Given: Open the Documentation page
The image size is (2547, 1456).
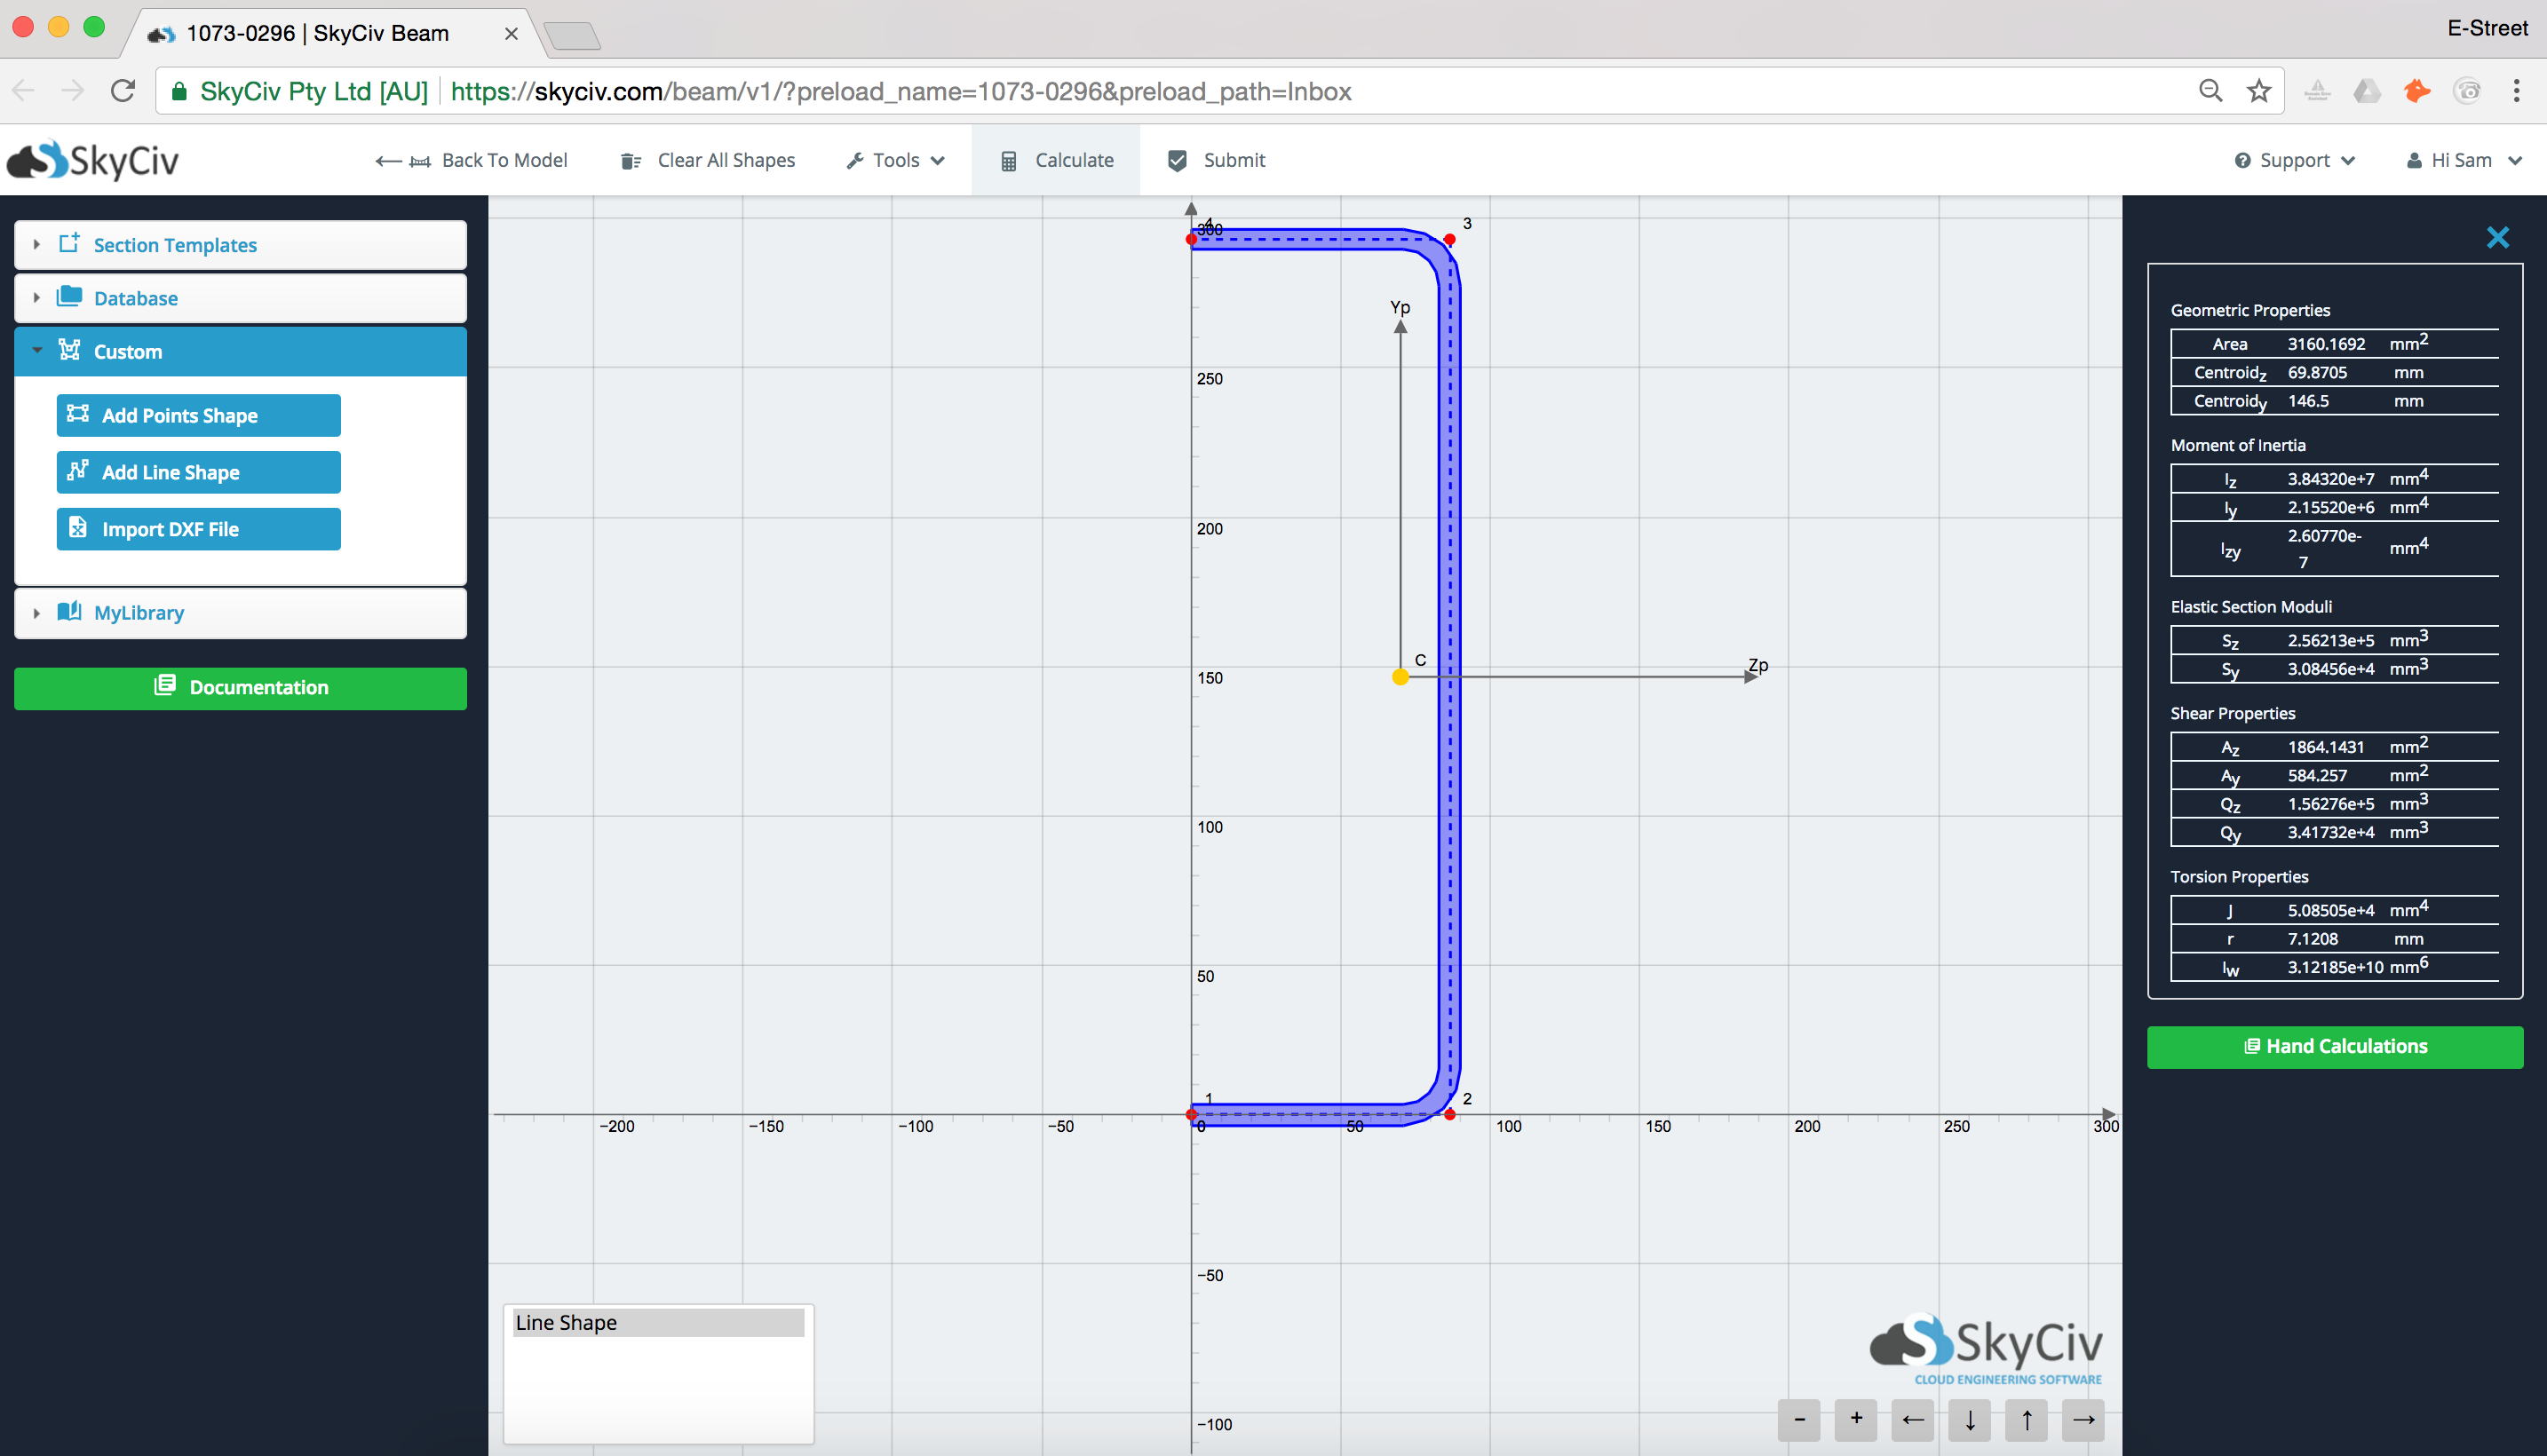Looking at the screenshot, I should click(x=240, y=688).
